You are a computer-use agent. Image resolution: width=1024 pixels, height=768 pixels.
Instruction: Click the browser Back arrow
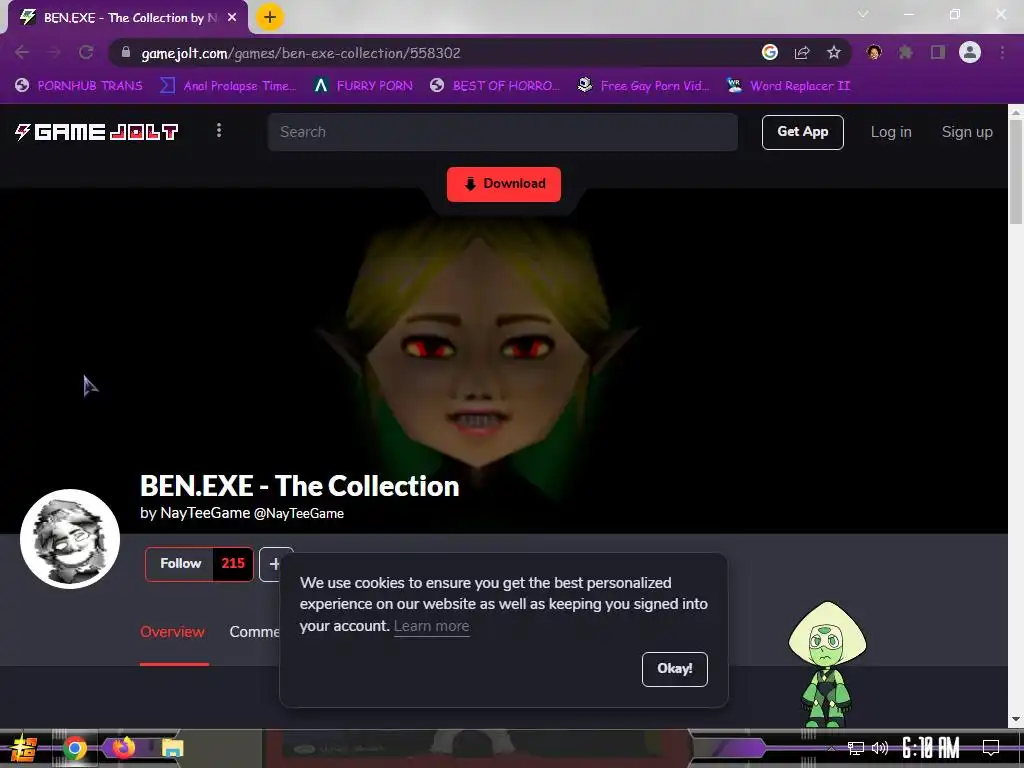(22, 52)
